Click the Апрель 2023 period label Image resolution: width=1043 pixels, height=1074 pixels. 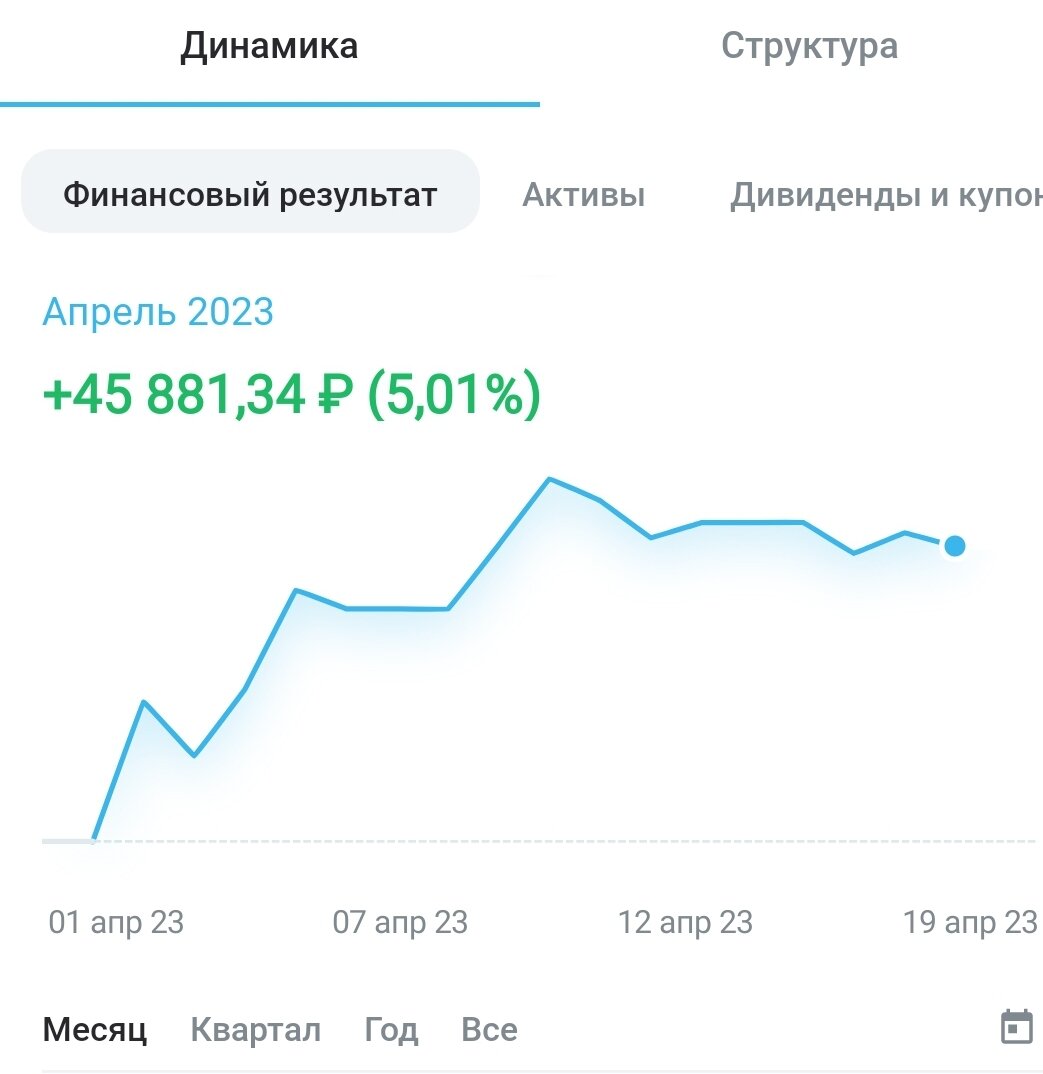(x=157, y=312)
